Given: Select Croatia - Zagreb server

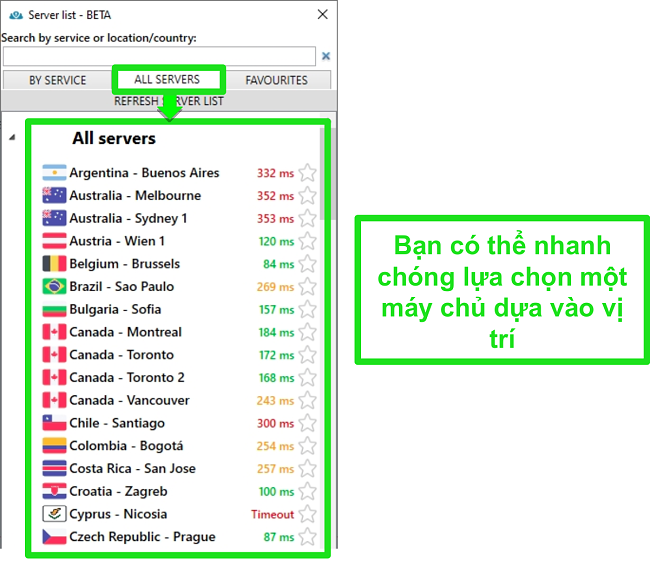Looking at the screenshot, I should click(119, 492).
